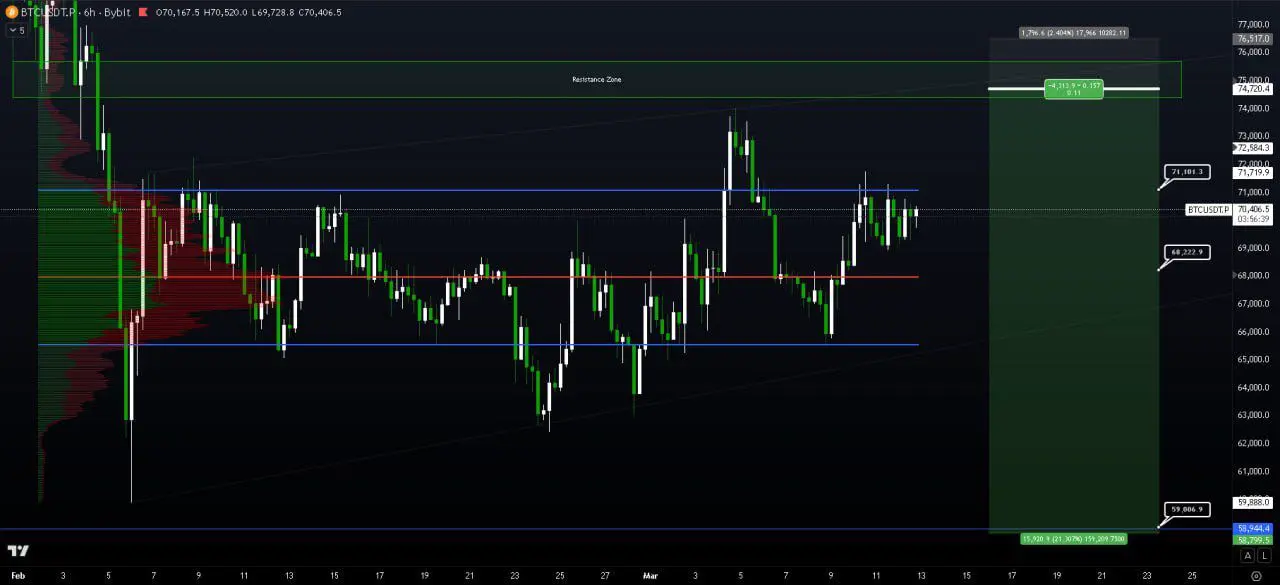1280x585 pixels.
Task: Expand the collapsed indicators legend showing 5
Action: (17, 31)
